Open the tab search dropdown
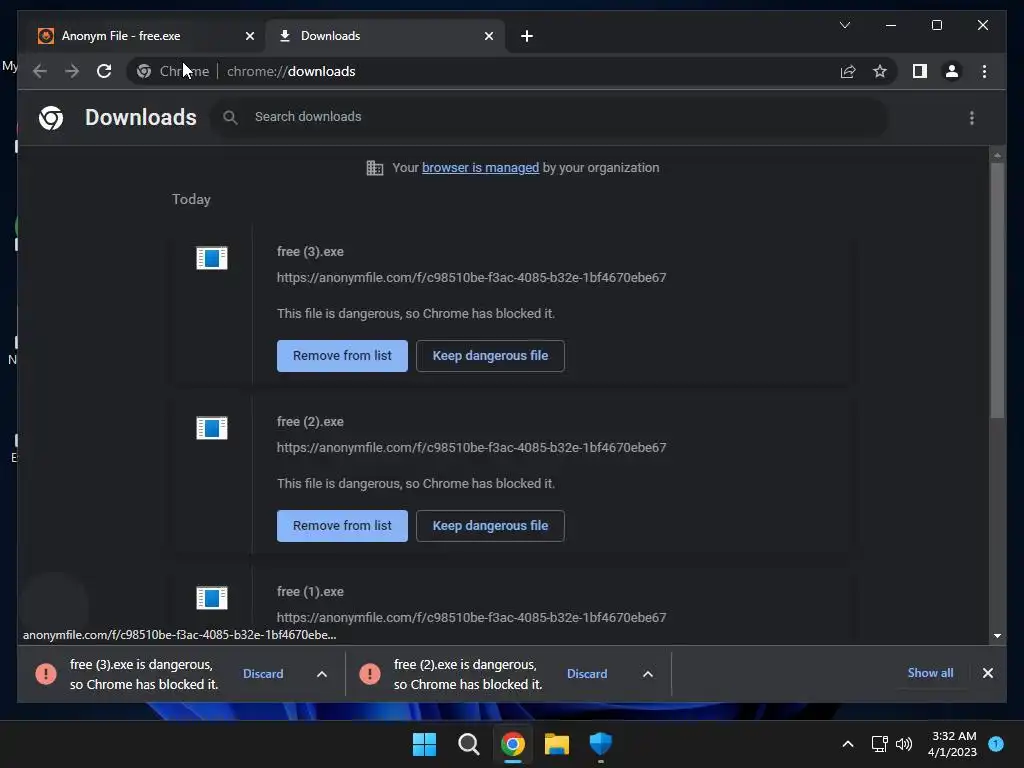 tap(844, 25)
